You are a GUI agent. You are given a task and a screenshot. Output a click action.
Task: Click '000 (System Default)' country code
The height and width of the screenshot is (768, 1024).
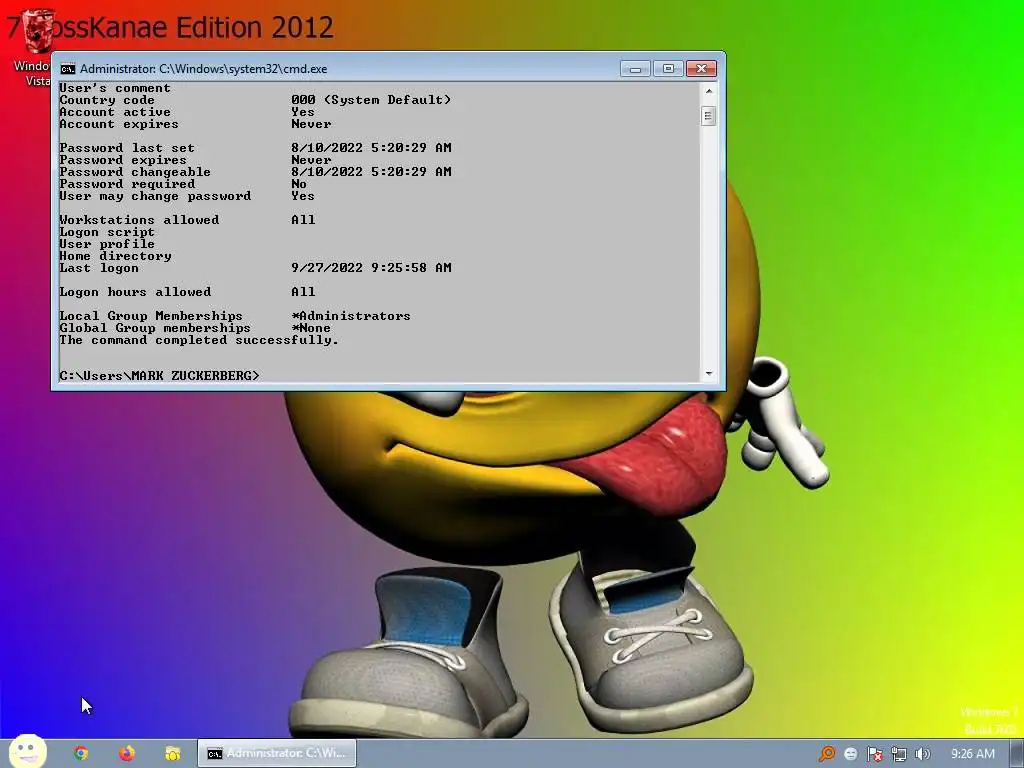point(371,100)
